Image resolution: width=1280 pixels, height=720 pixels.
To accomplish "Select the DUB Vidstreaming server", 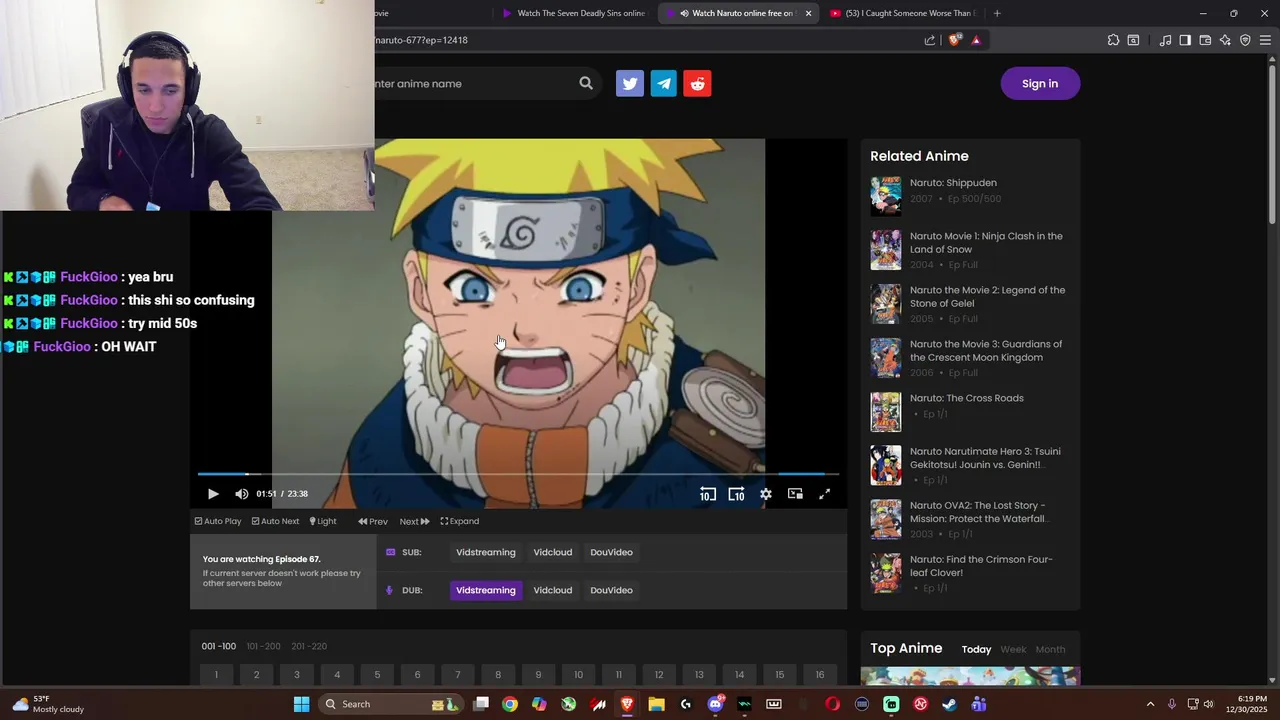I will (486, 590).
